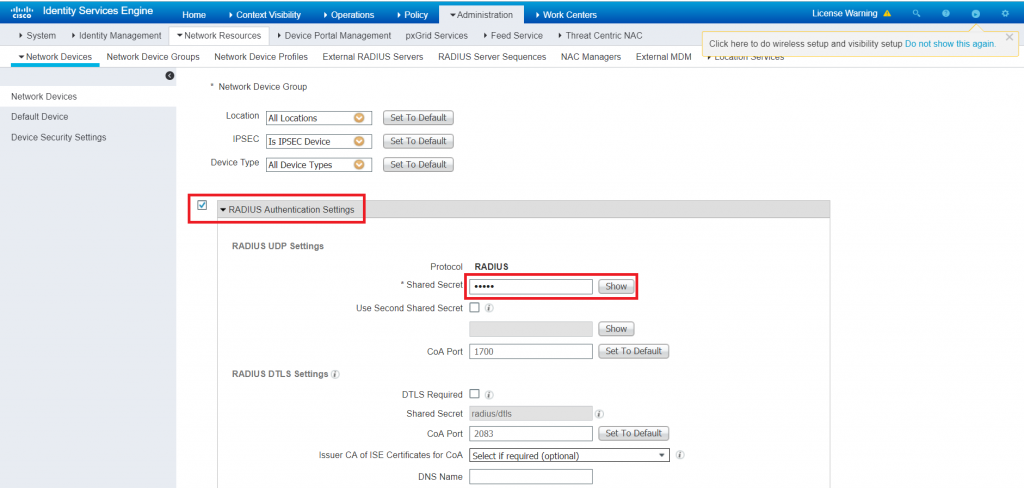
Task: Open the Location dropdown
Action: coord(318,118)
